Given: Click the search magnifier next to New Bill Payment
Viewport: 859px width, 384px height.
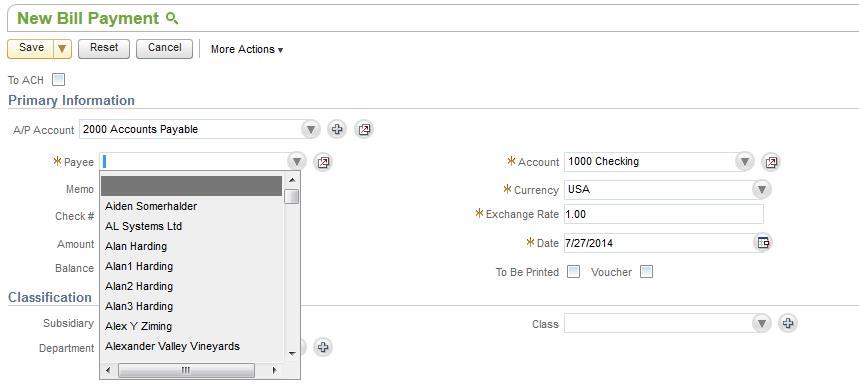Looking at the screenshot, I should tap(172, 19).
